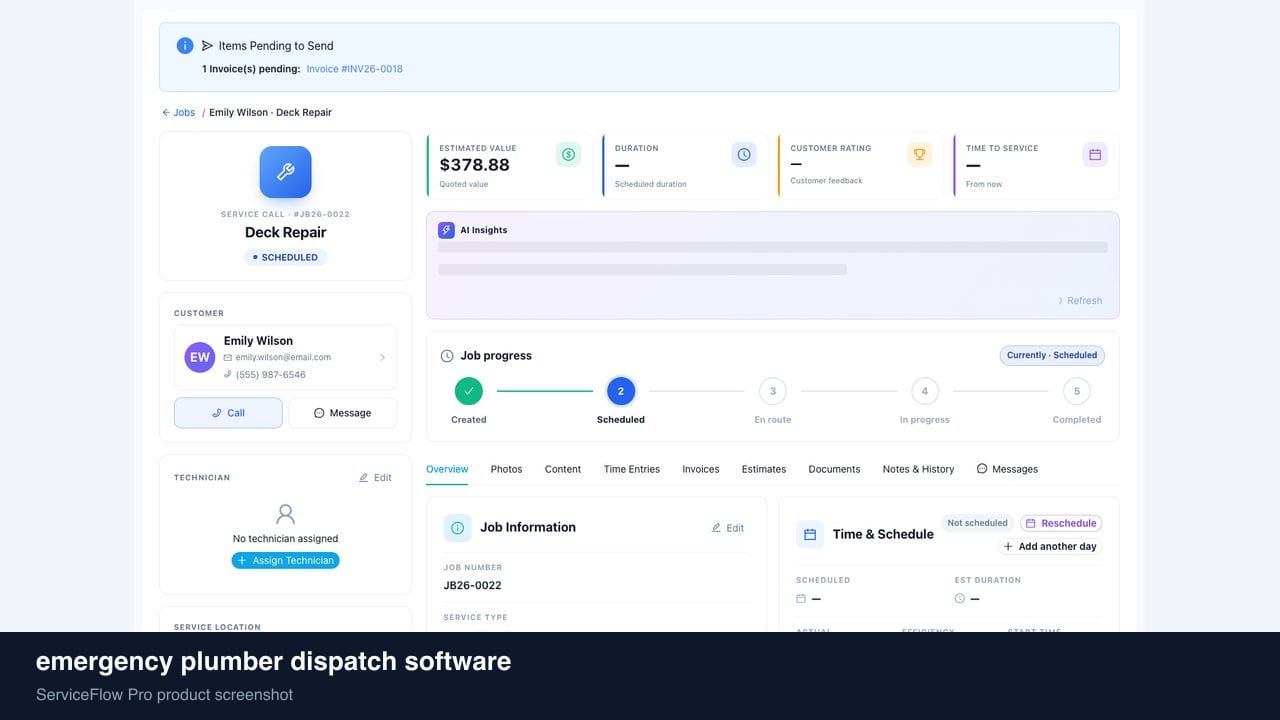Click the paper-plane send icon beside Items Pending

tap(207, 45)
